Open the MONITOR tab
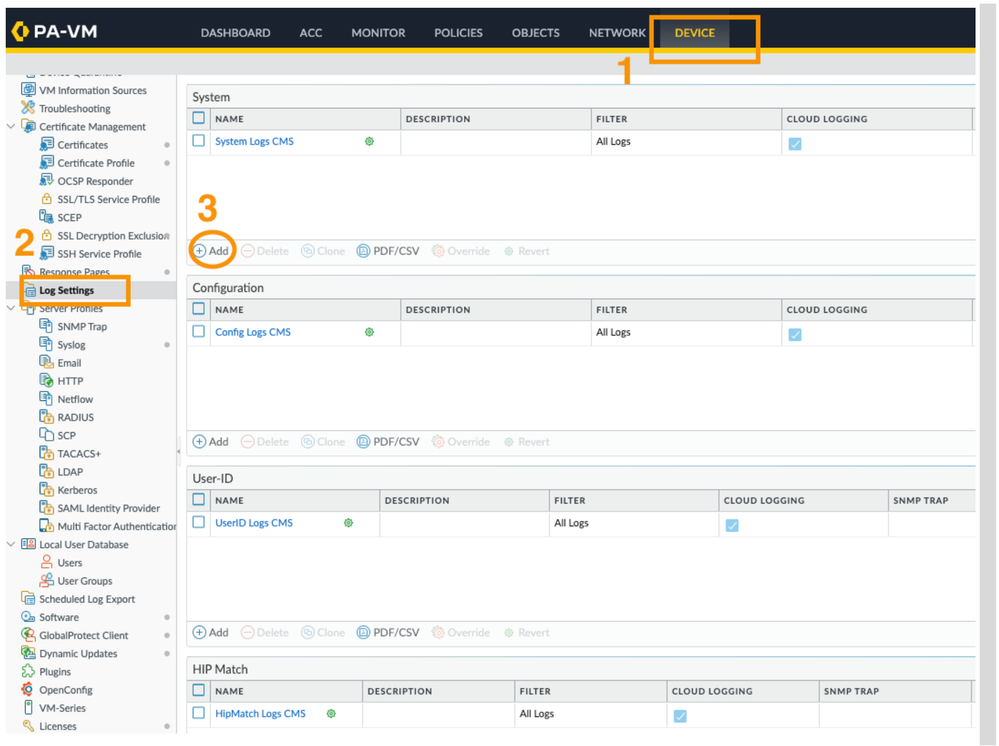Viewport: 999px width, 746px height. click(378, 33)
